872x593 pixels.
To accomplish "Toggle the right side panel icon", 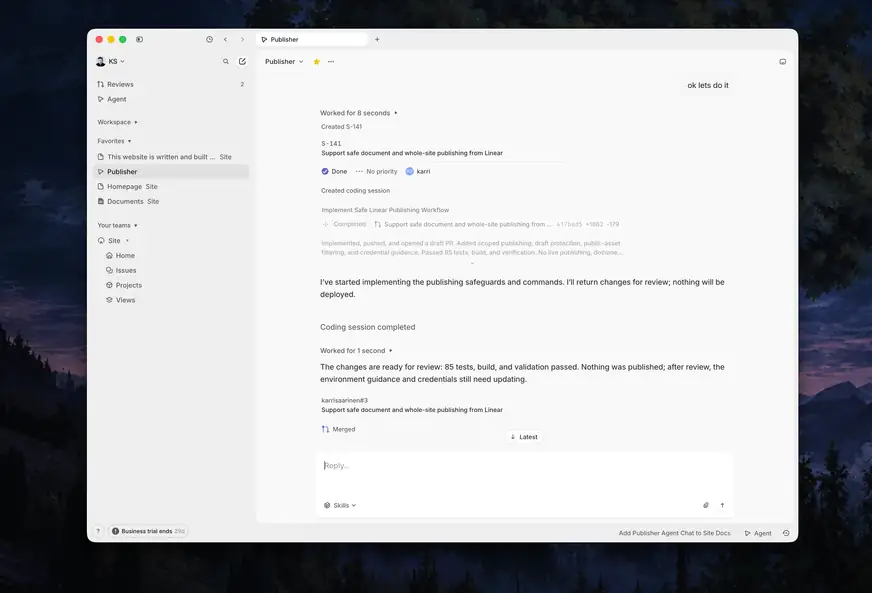I will click(782, 62).
